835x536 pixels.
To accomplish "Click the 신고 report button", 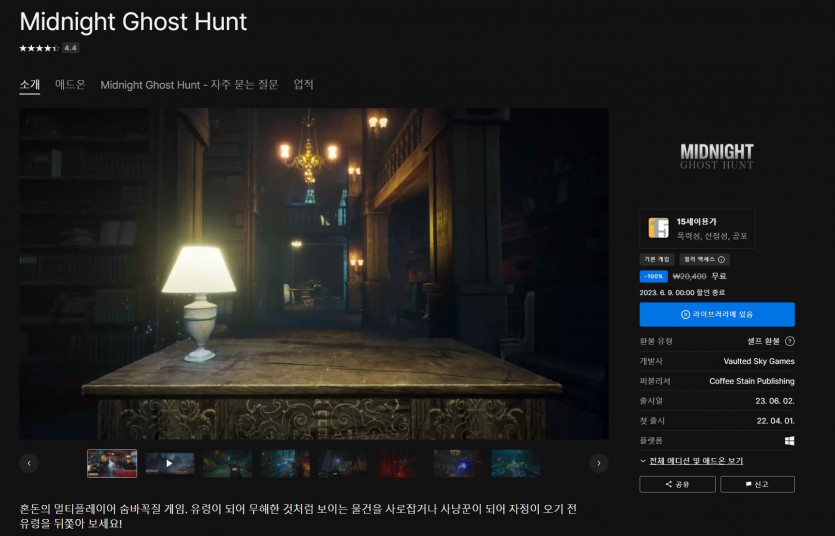I will pyautogui.click(x=757, y=484).
